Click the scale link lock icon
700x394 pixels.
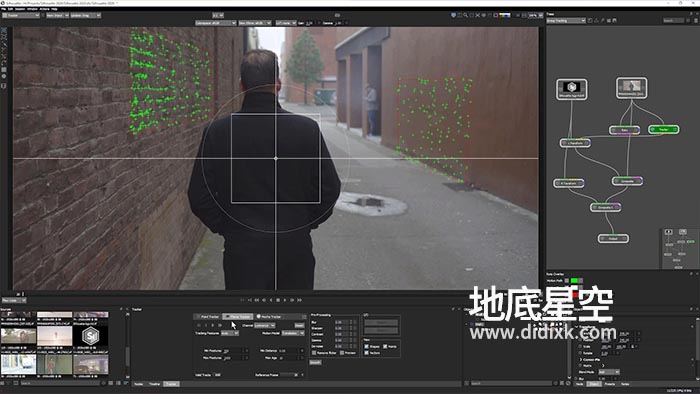coord(633,346)
